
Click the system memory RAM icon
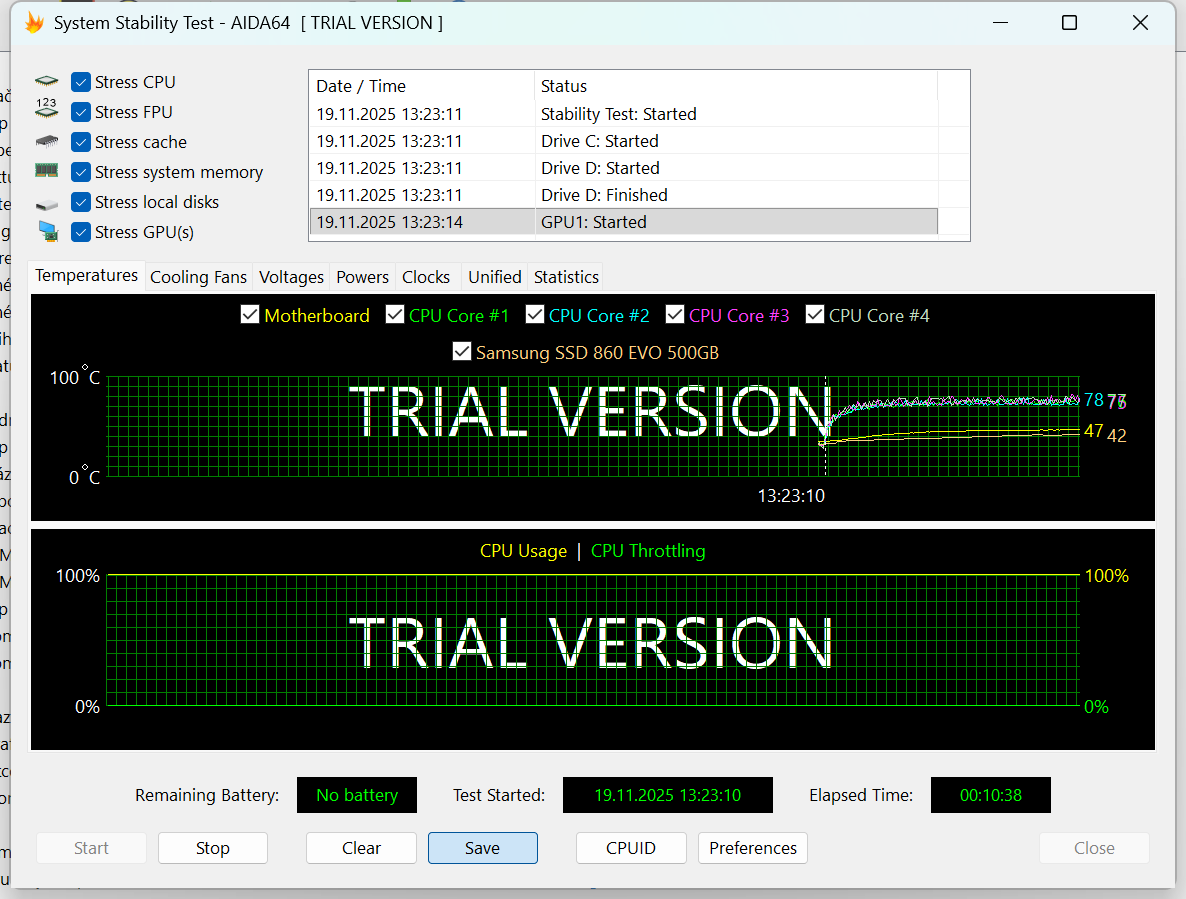(x=46, y=171)
